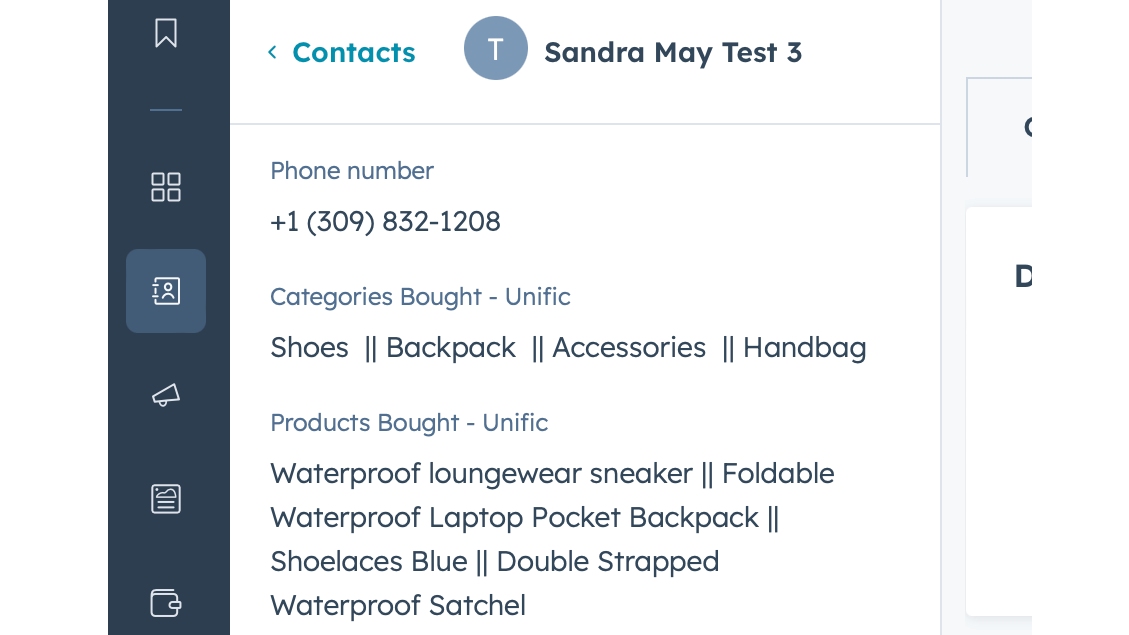Select the partially visible tab on right
The height and width of the screenshot is (635, 1129).
point(1000,127)
